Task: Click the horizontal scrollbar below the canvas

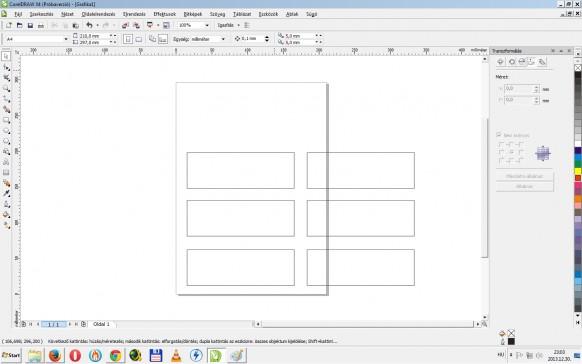Action: [367, 324]
